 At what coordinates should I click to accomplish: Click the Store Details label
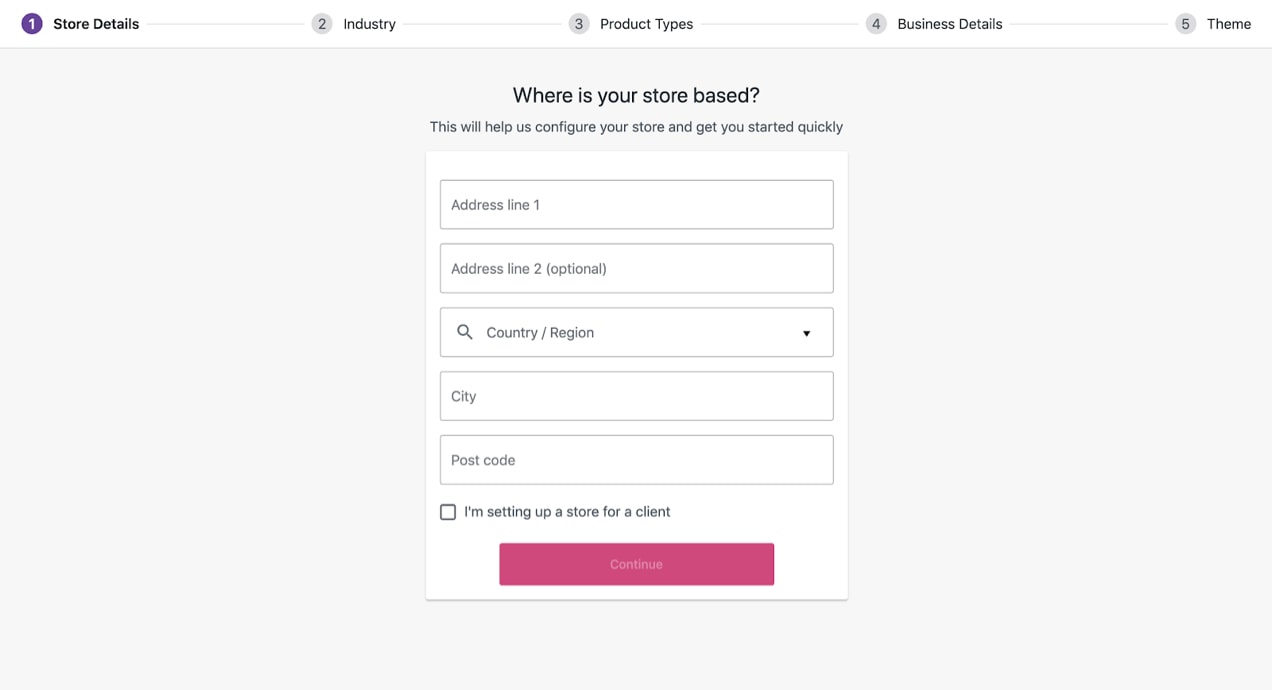tap(96, 23)
